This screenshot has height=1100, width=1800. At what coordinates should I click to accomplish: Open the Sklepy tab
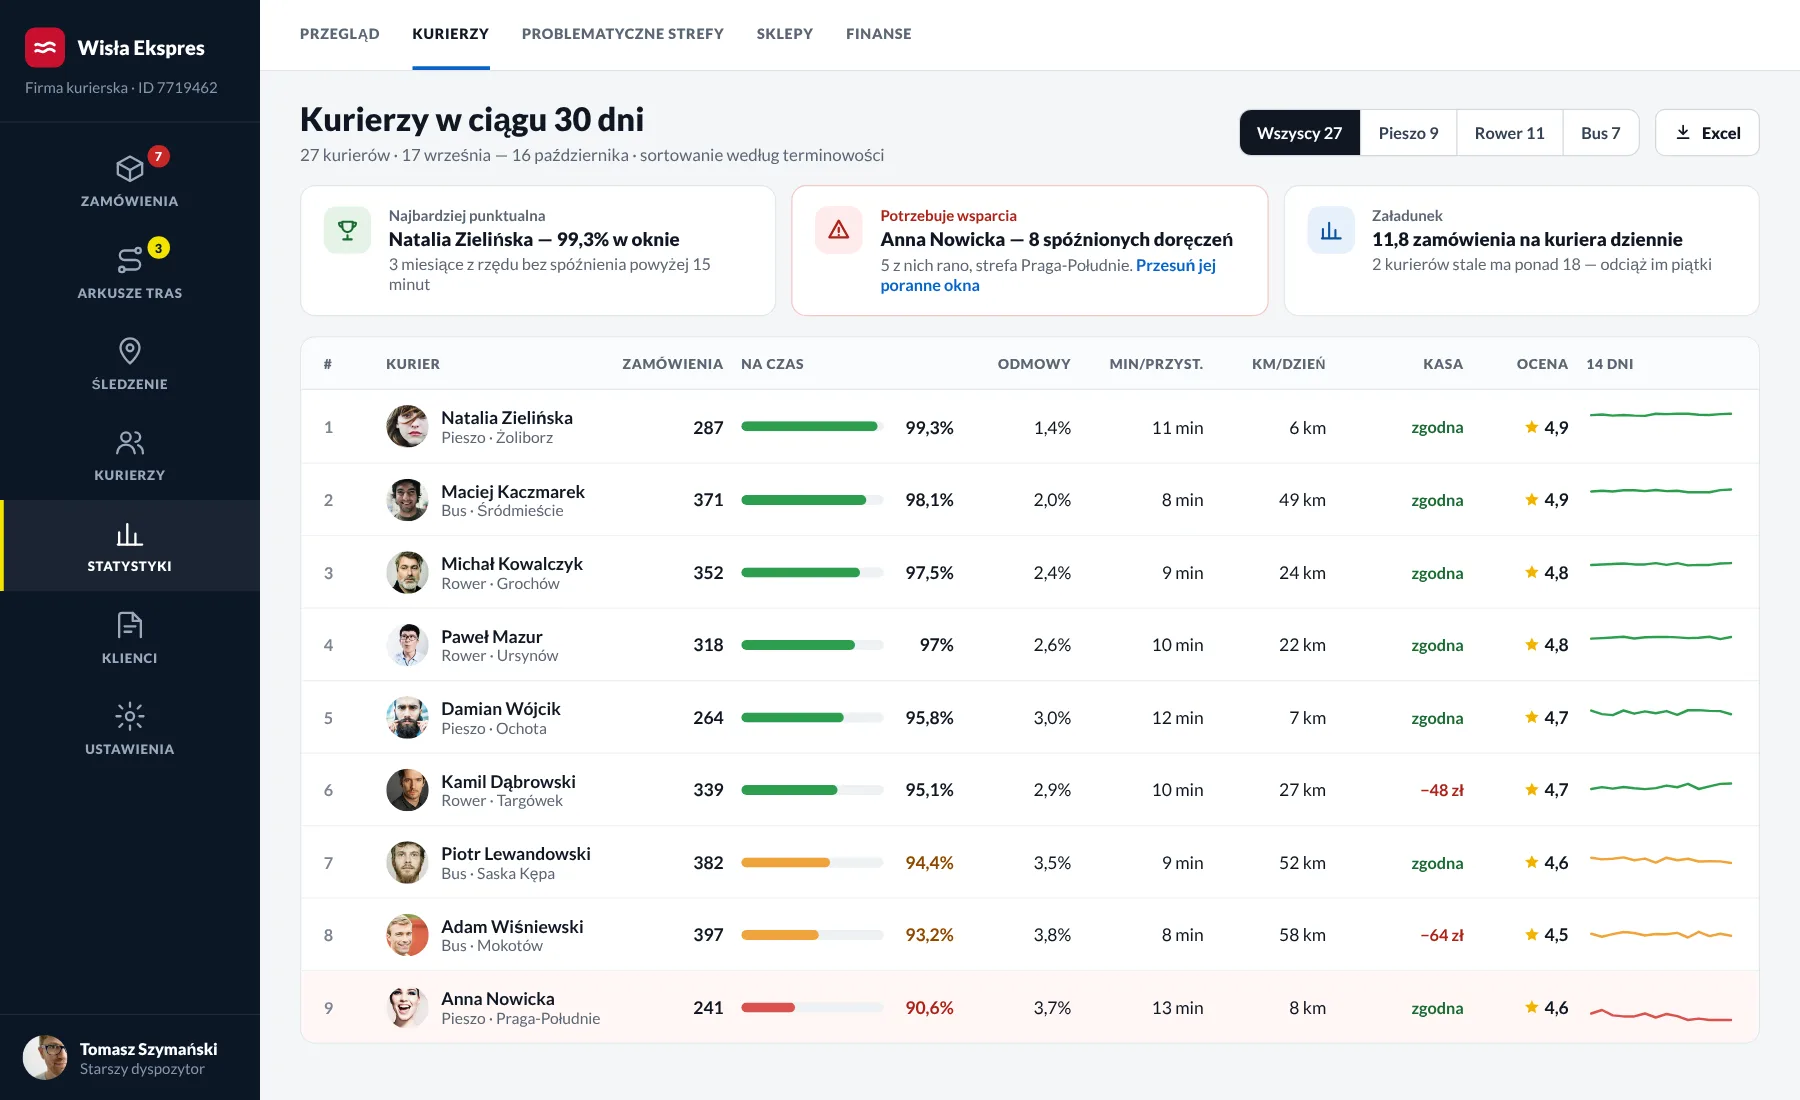pos(785,34)
